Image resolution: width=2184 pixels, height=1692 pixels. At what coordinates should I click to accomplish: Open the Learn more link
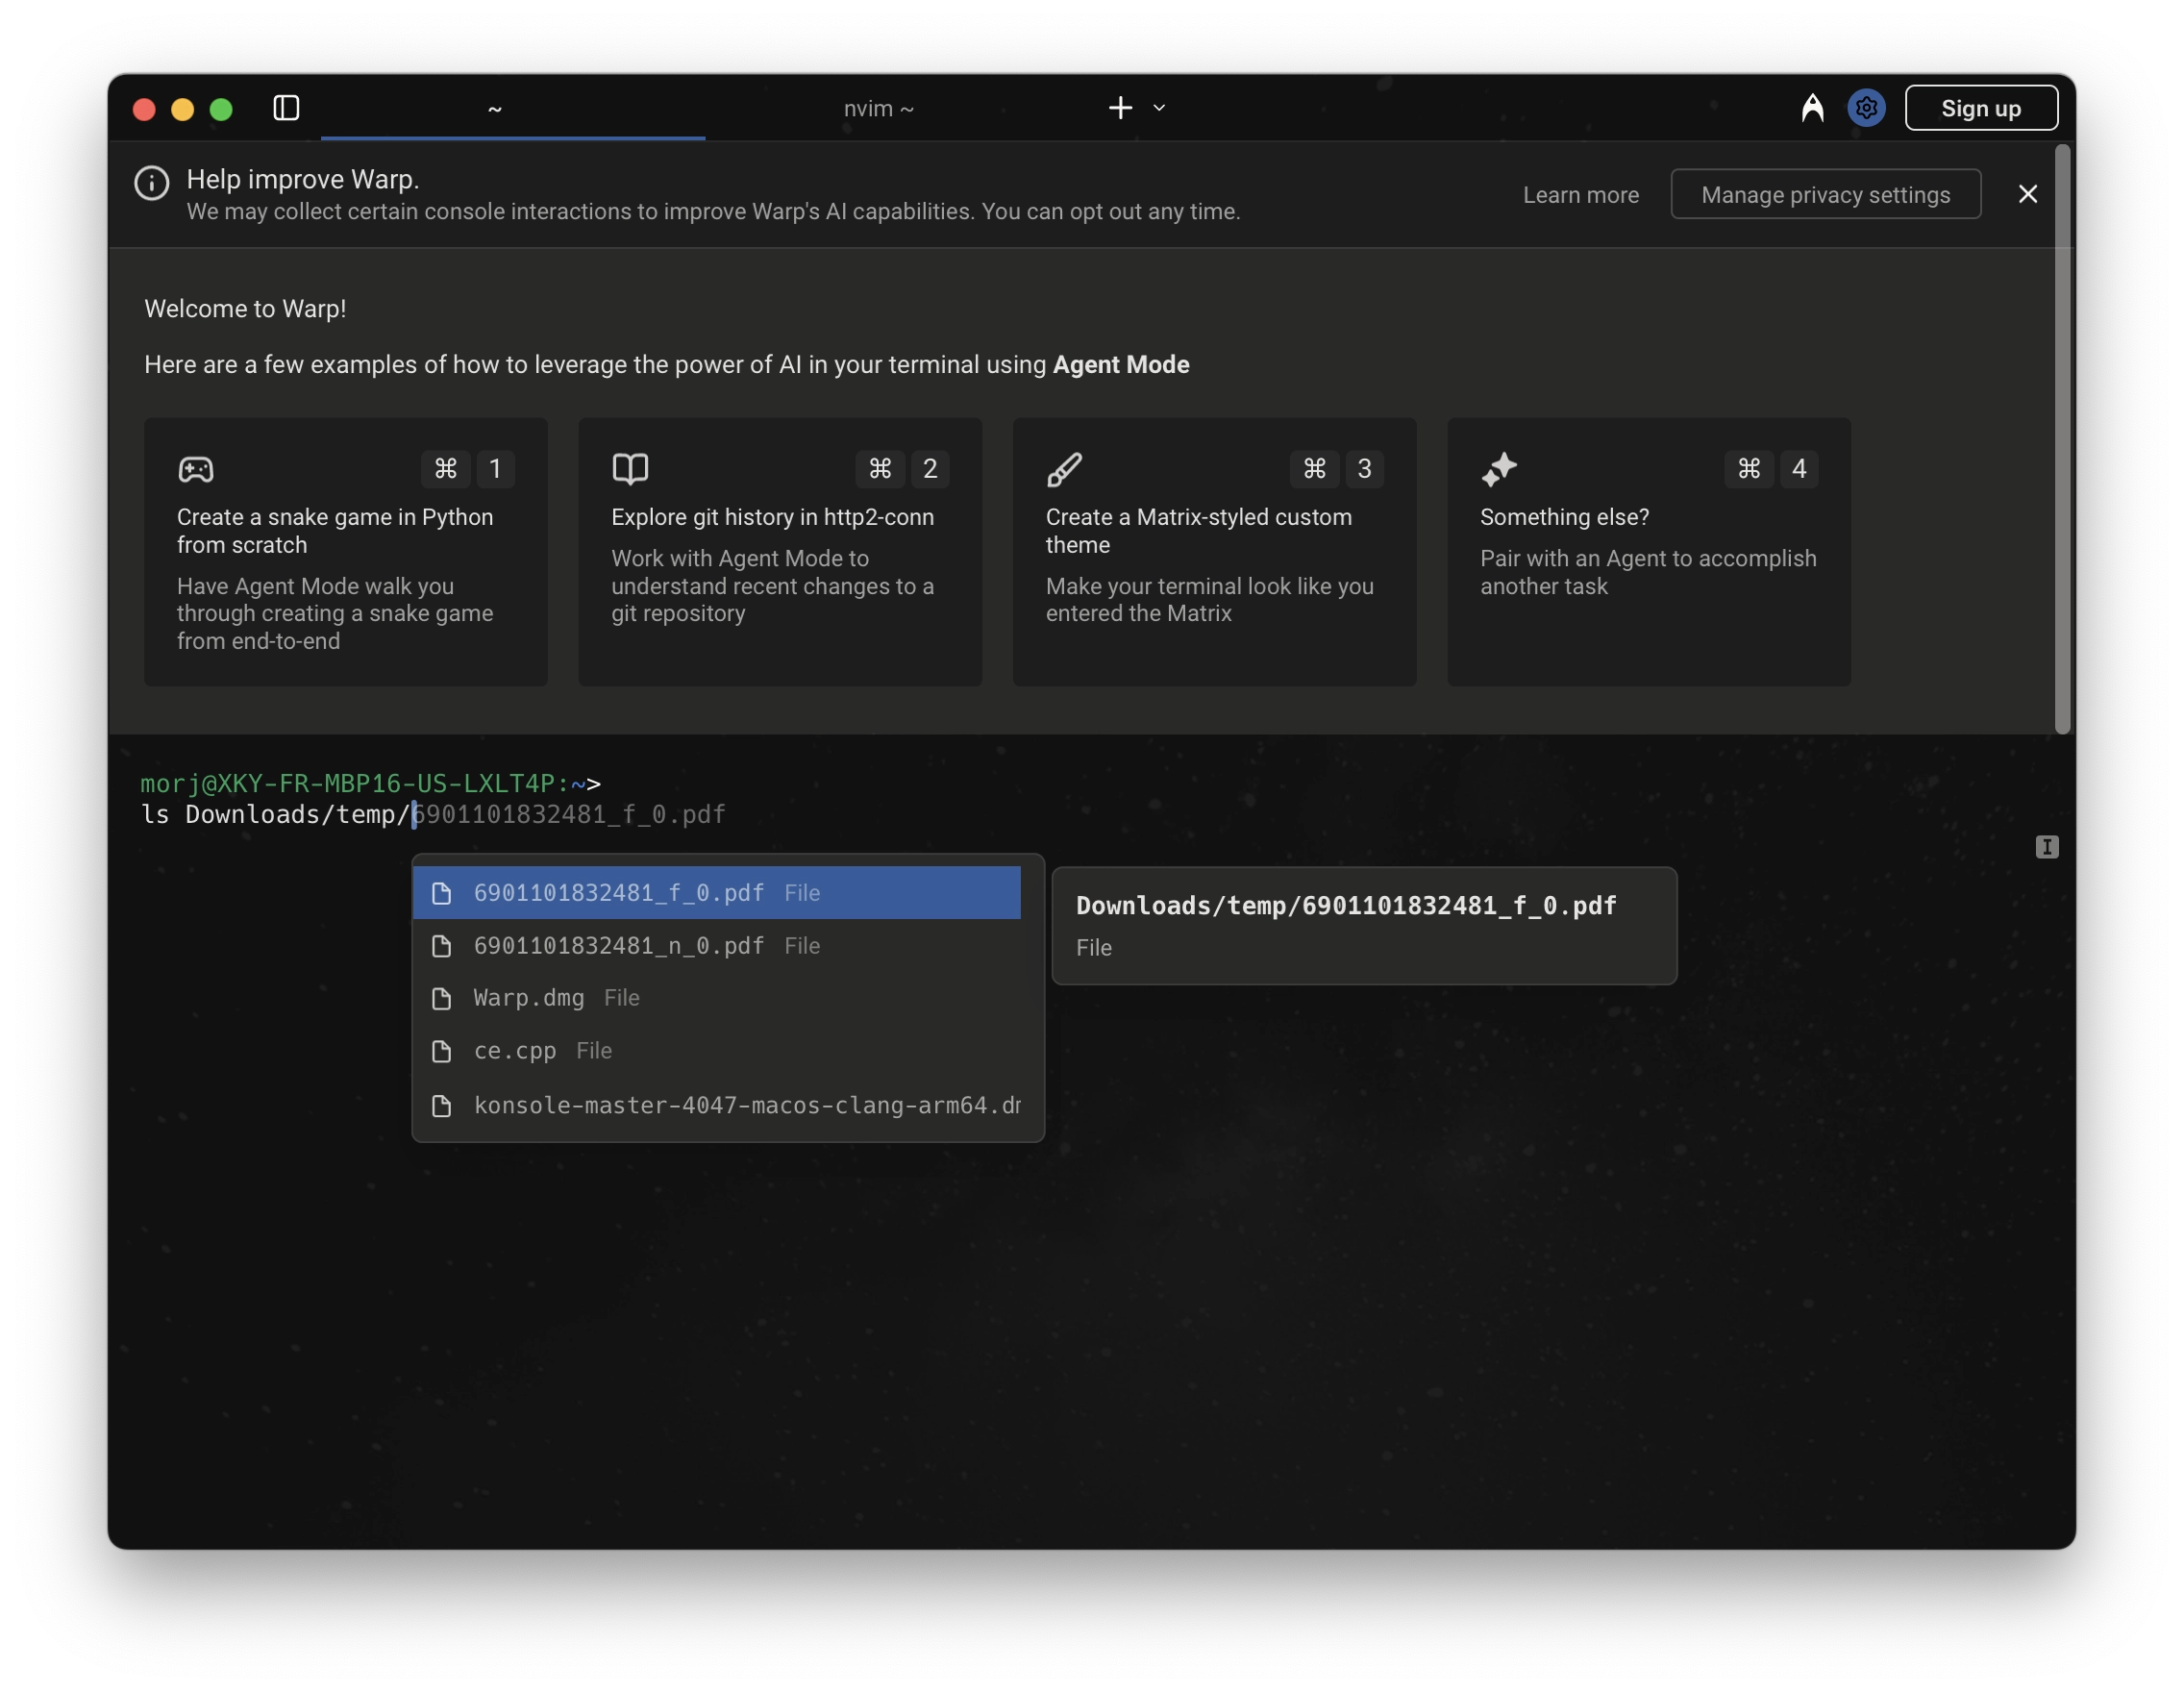tap(1581, 195)
